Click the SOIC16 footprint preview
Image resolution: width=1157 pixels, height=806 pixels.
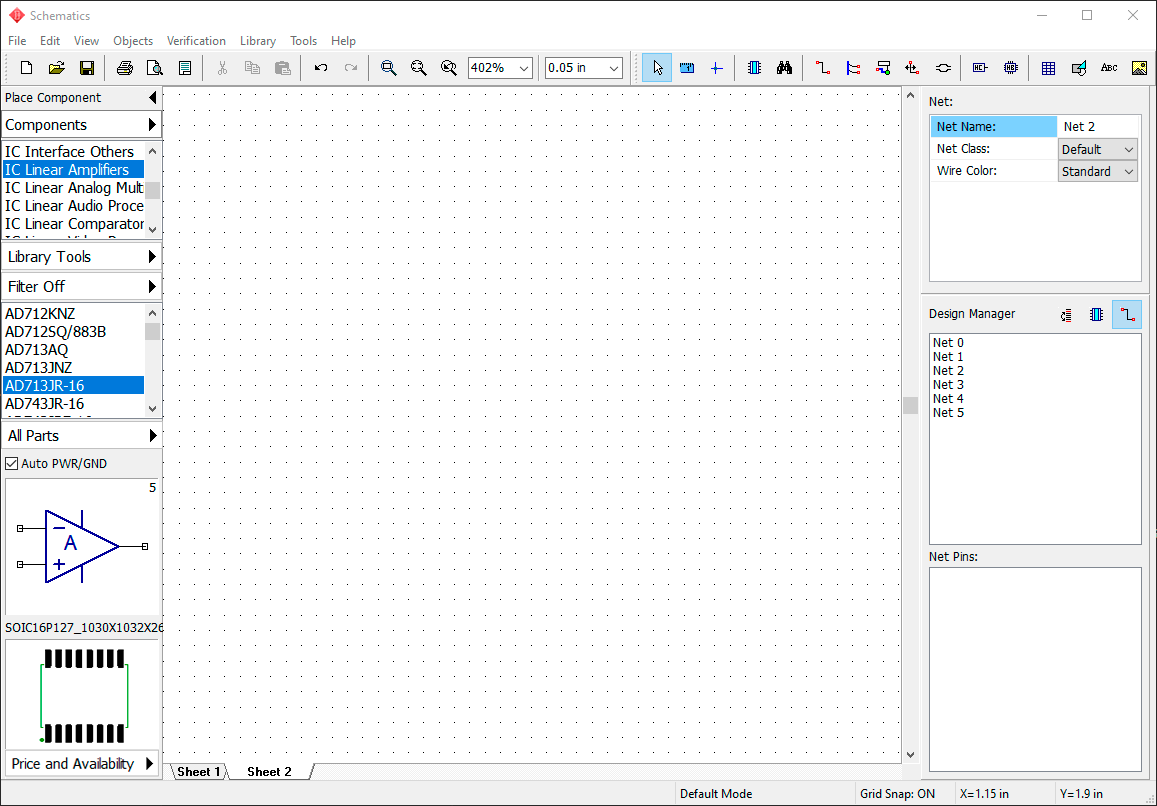click(x=82, y=695)
